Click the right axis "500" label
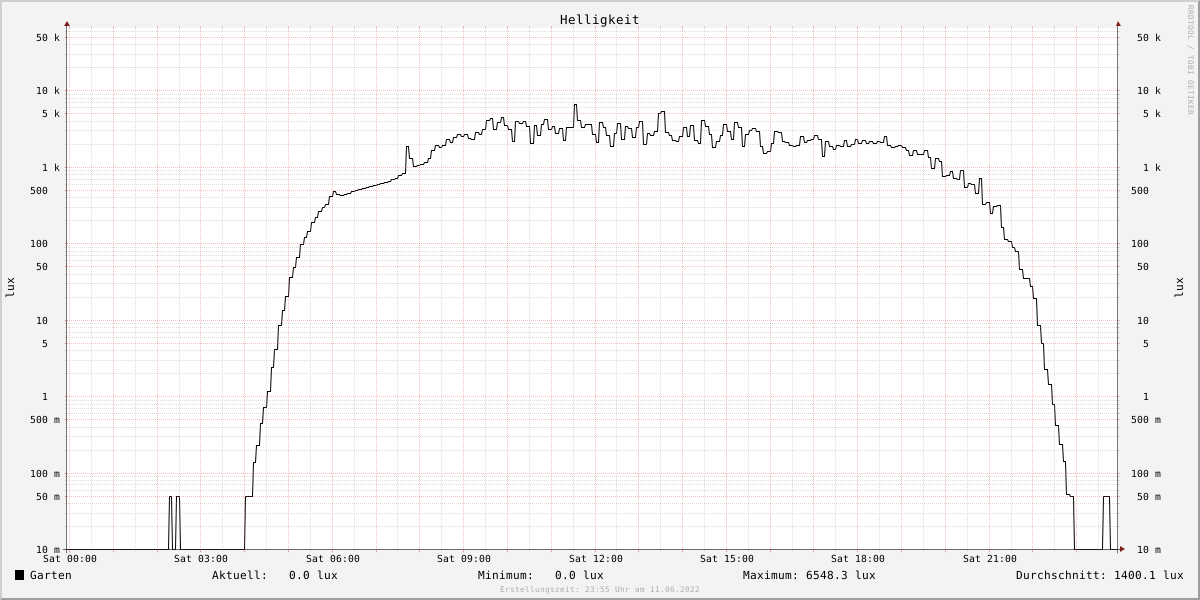The height and width of the screenshot is (600, 1200). pyautogui.click(x=1140, y=191)
